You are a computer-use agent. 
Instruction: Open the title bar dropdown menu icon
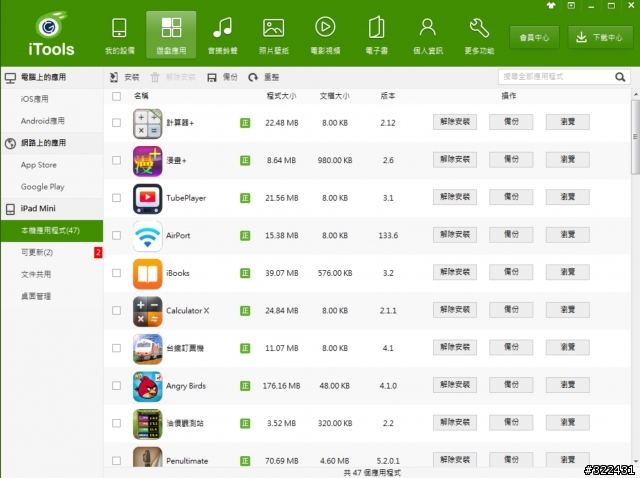point(571,6)
